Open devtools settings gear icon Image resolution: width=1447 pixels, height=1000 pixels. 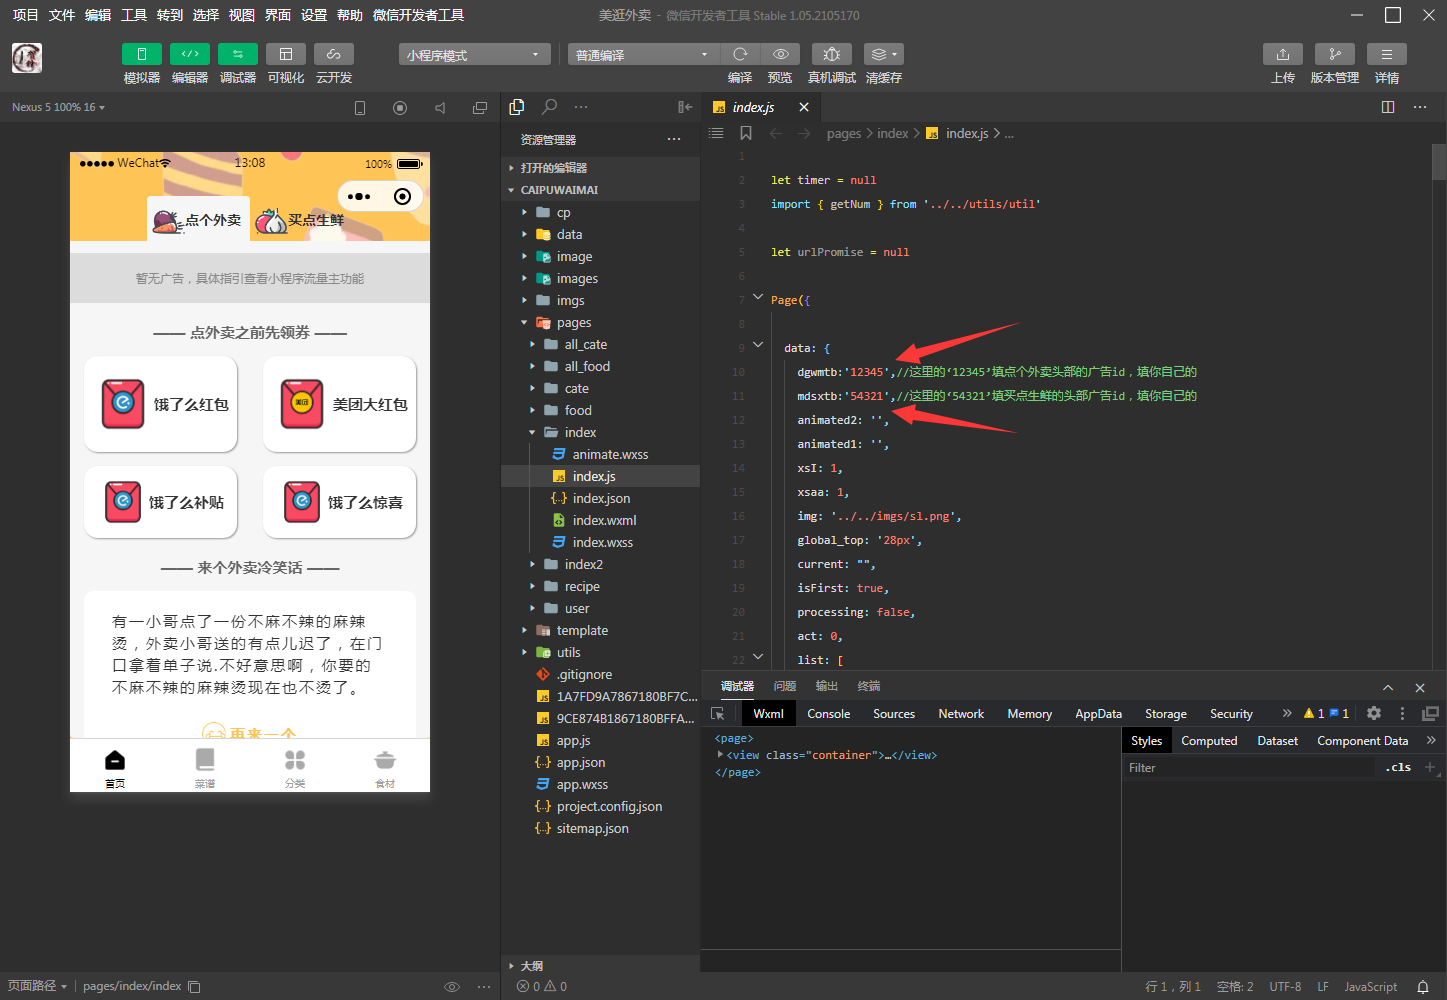tap(1374, 713)
